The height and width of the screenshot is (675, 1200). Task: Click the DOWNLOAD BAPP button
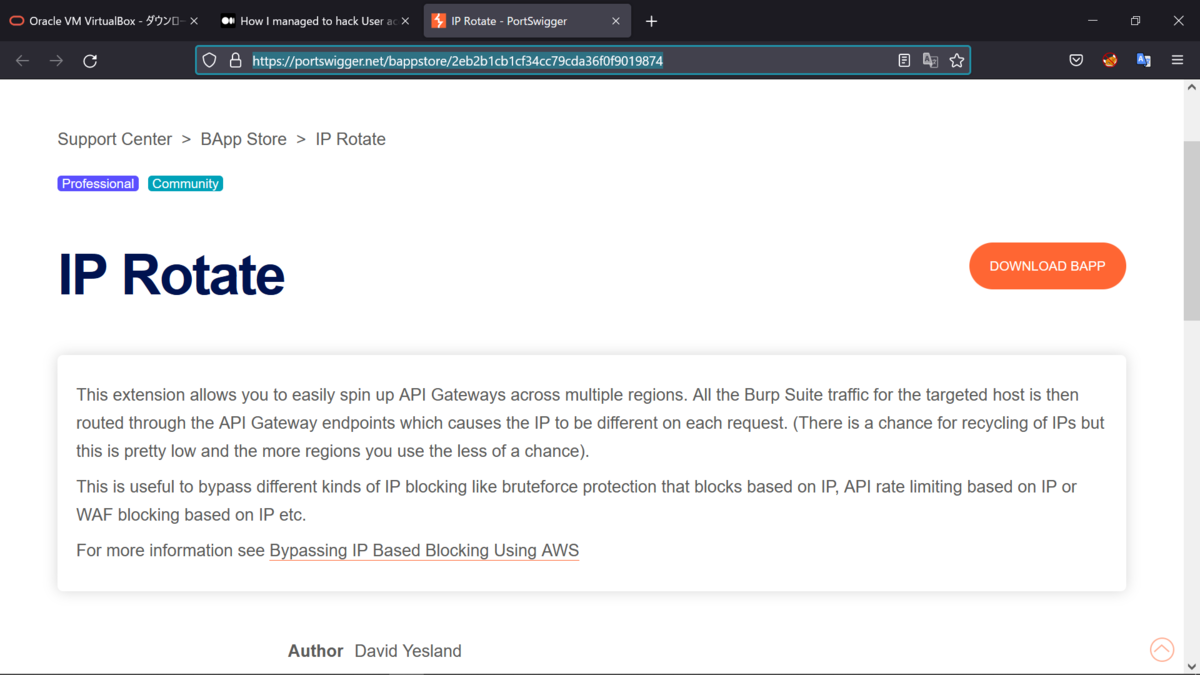point(1047,266)
